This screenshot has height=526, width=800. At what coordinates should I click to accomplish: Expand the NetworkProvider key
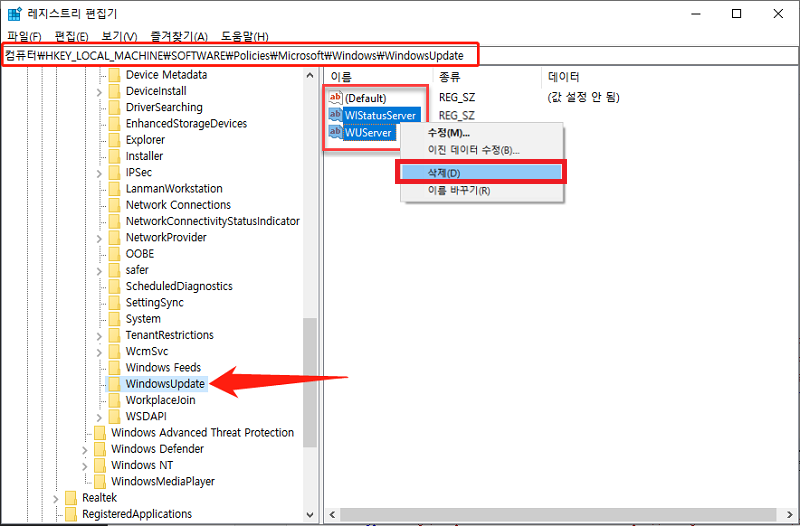point(99,238)
